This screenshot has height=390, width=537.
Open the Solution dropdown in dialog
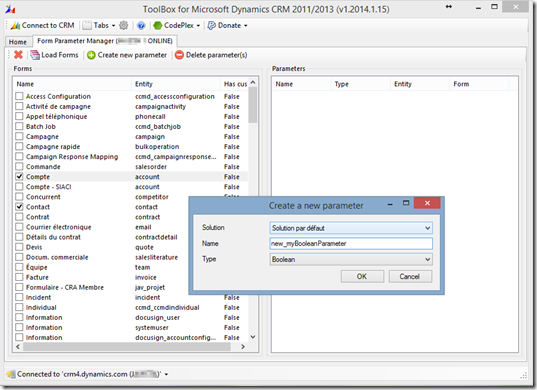click(351, 228)
